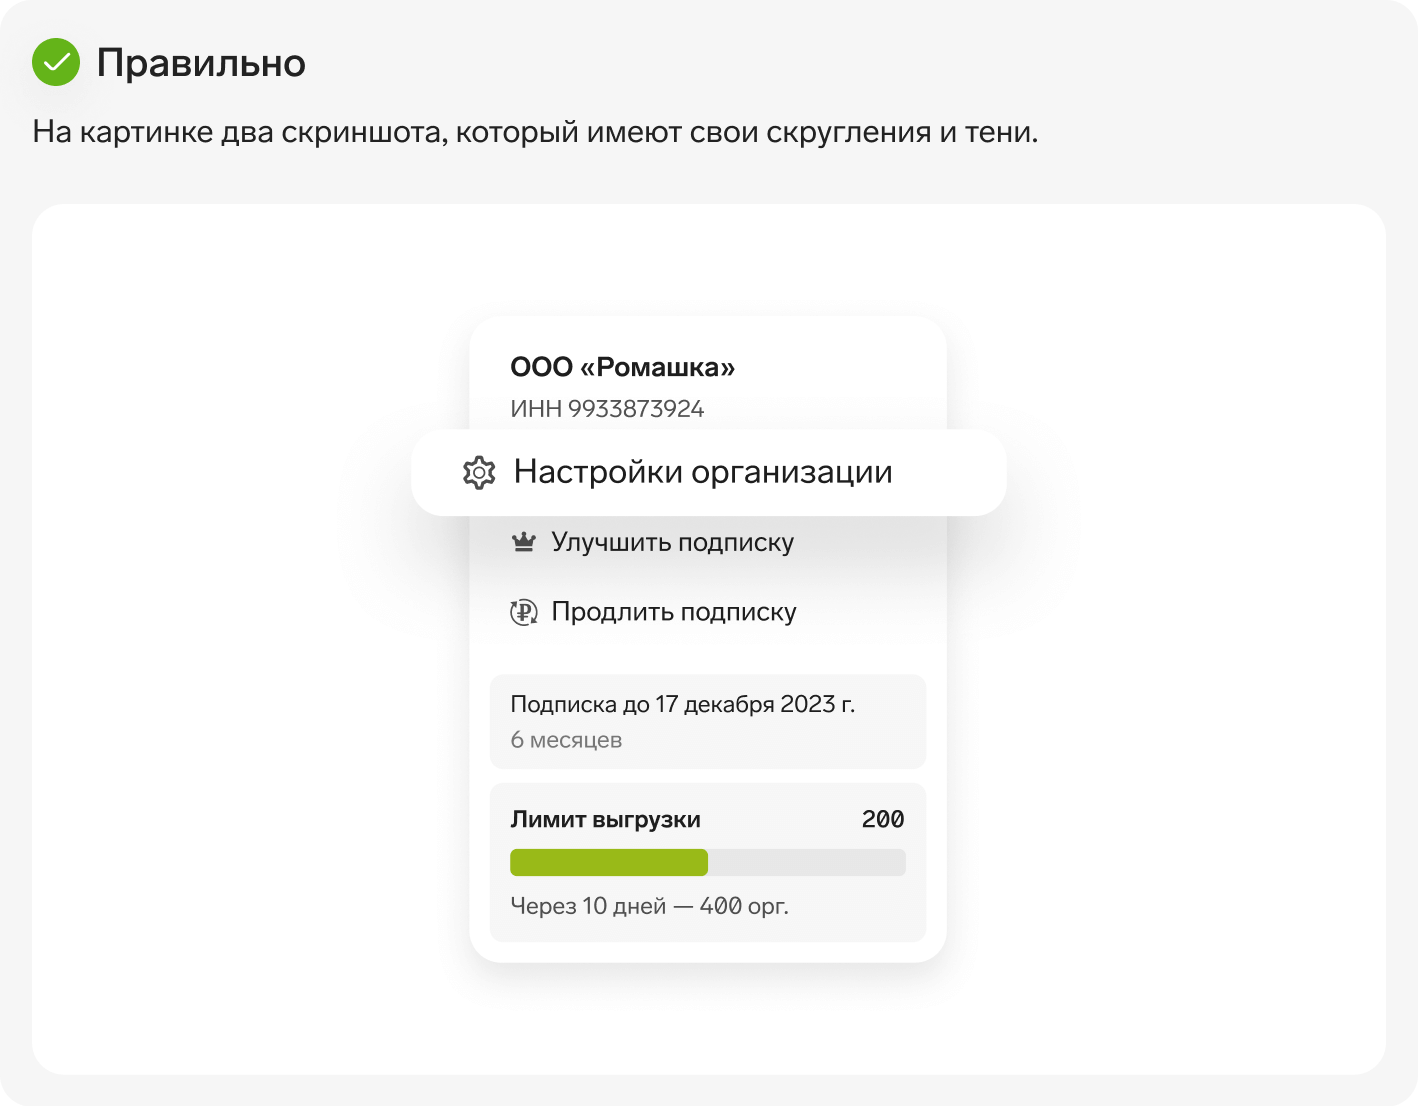Click the ruble renewal icon beside Продлить подписку
Screen dimensions: 1418x1106
click(x=524, y=612)
